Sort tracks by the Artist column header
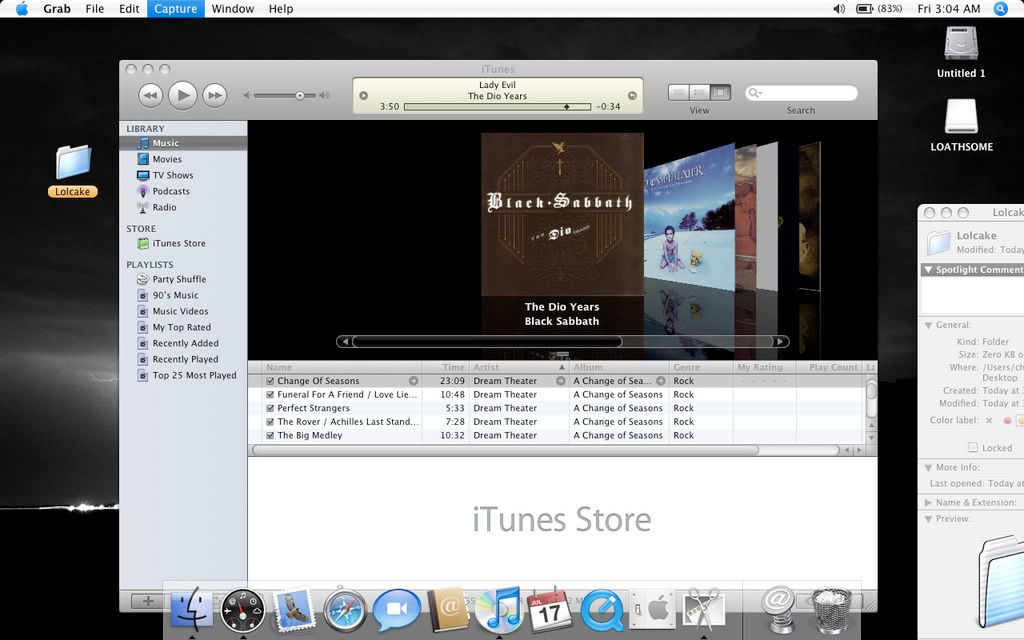1024x640 pixels. pyautogui.click(x=519, y=367)
